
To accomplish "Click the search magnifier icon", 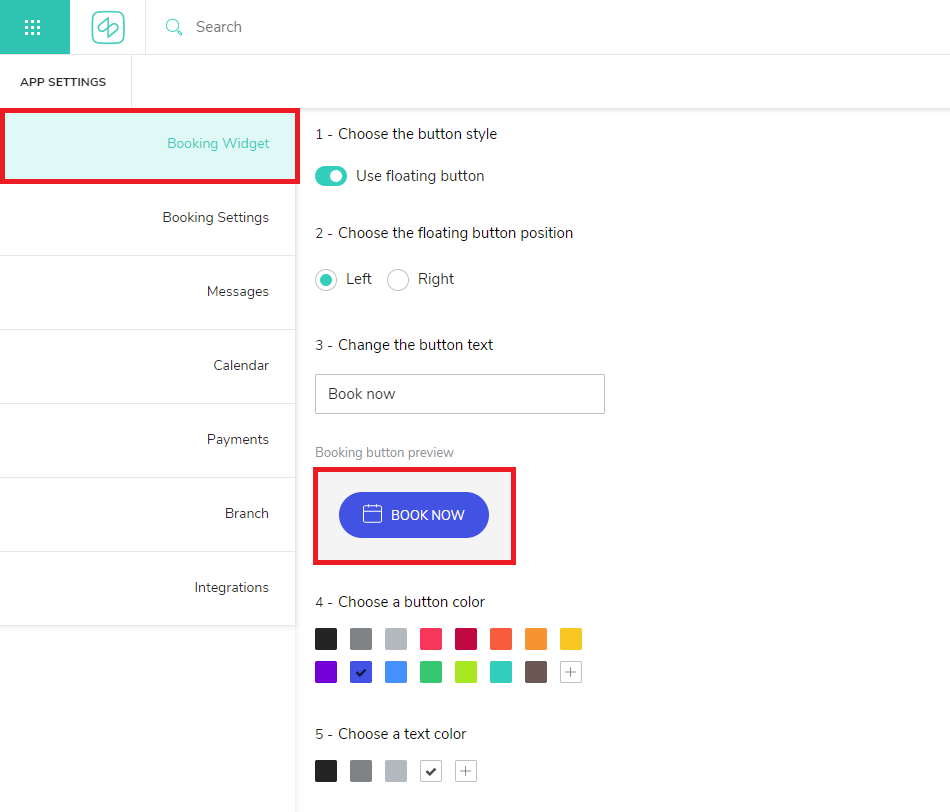I will pos(174,27).
